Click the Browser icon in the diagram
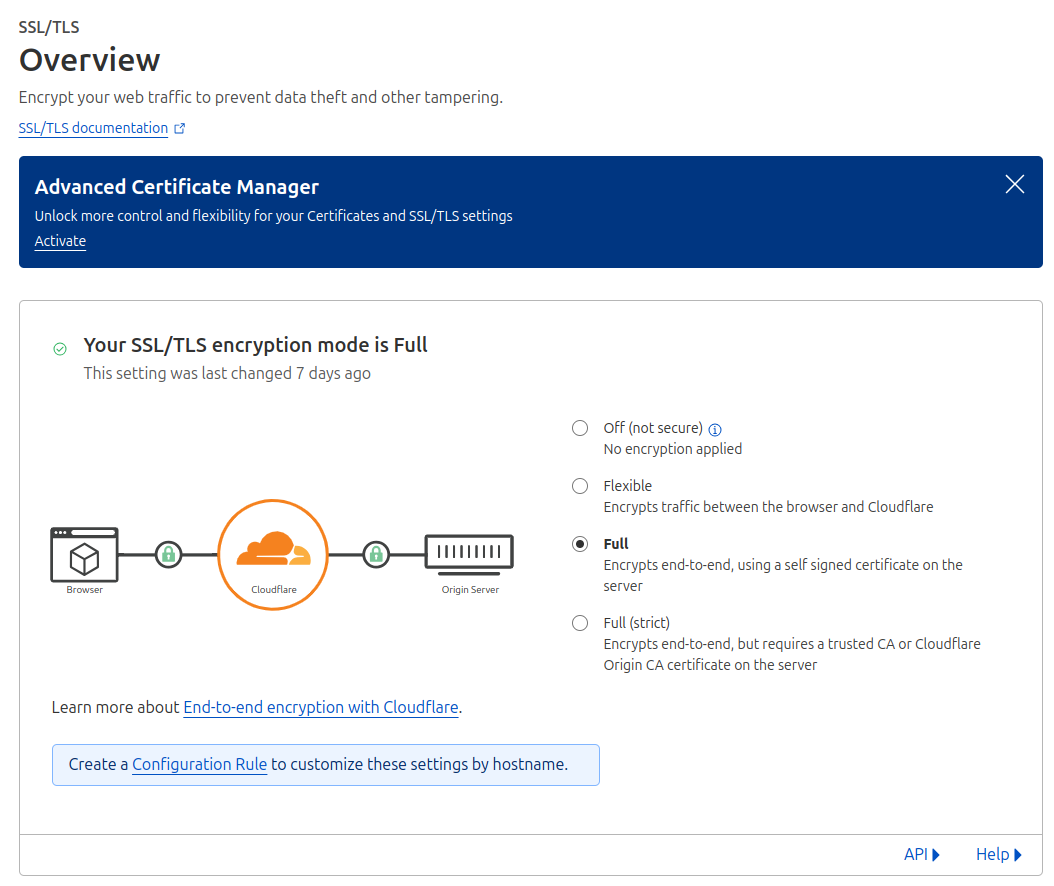The height and width of the screenshot is (886, 1054). tap(84, 554)
